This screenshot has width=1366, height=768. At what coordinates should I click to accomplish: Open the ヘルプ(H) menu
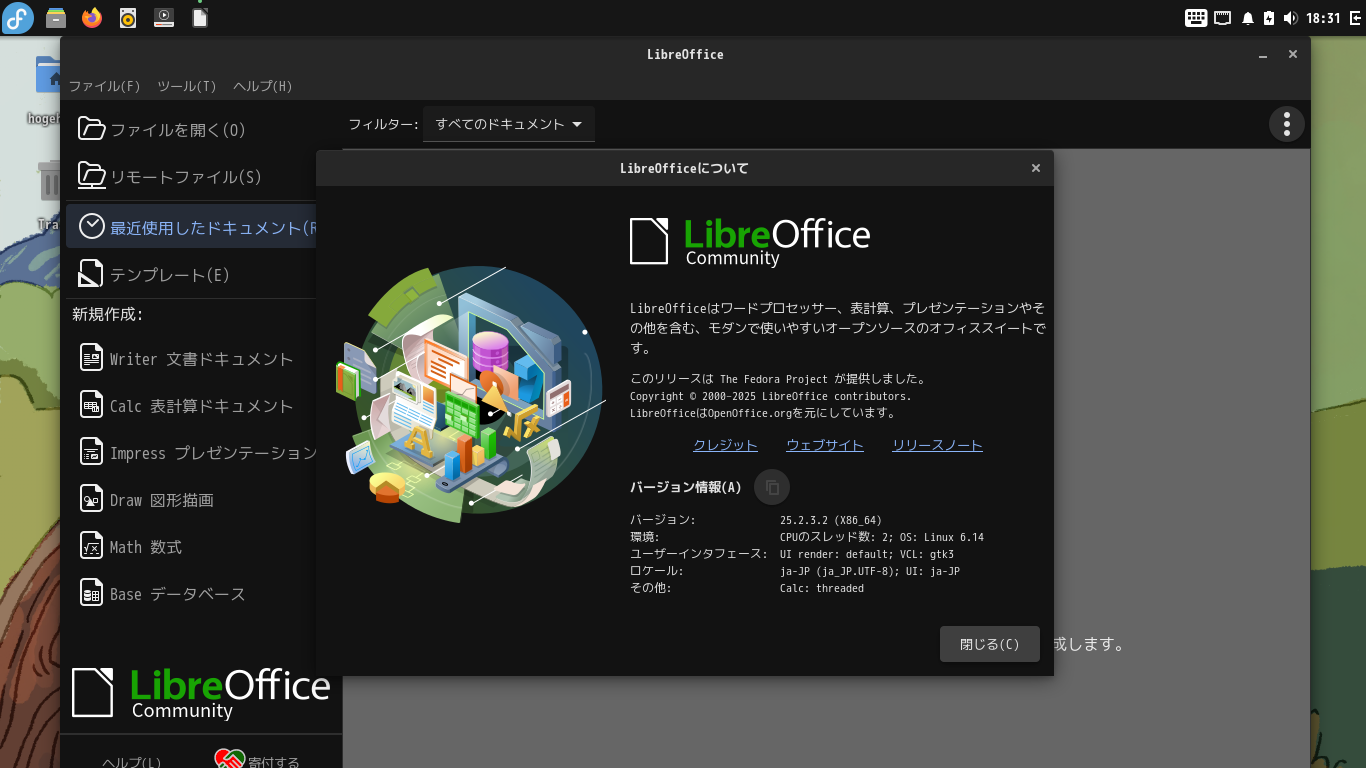coord(261,86)
